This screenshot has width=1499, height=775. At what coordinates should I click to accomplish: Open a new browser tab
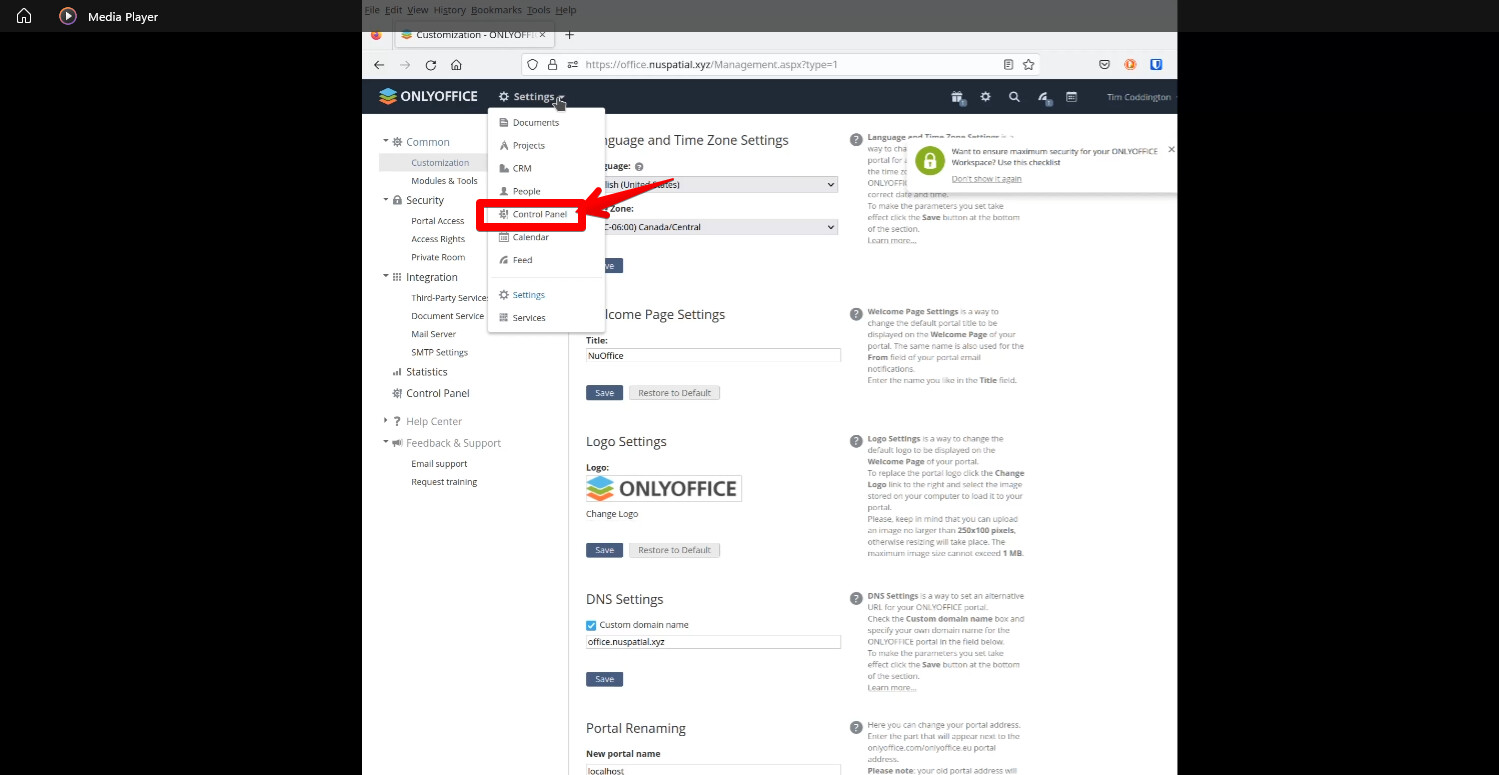569,34
